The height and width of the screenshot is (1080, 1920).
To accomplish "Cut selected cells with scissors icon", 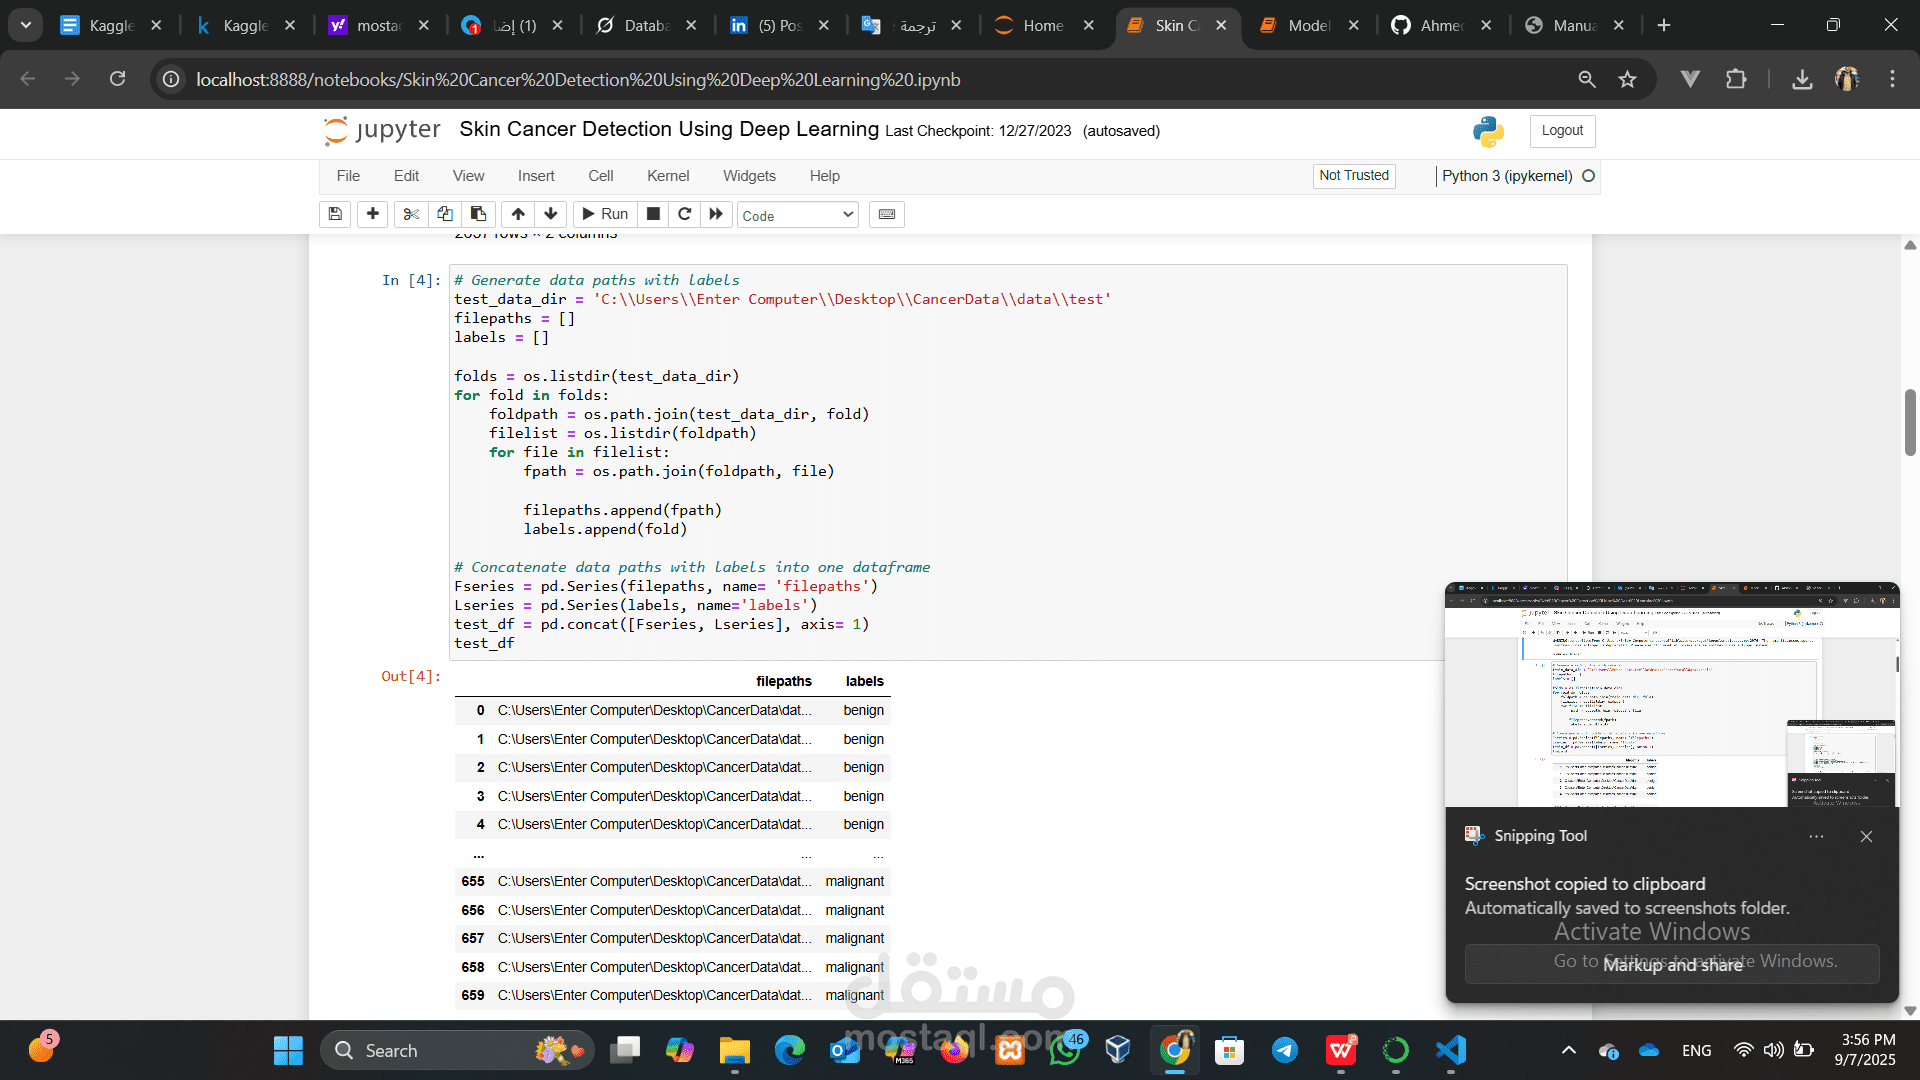I will point(411,214).
